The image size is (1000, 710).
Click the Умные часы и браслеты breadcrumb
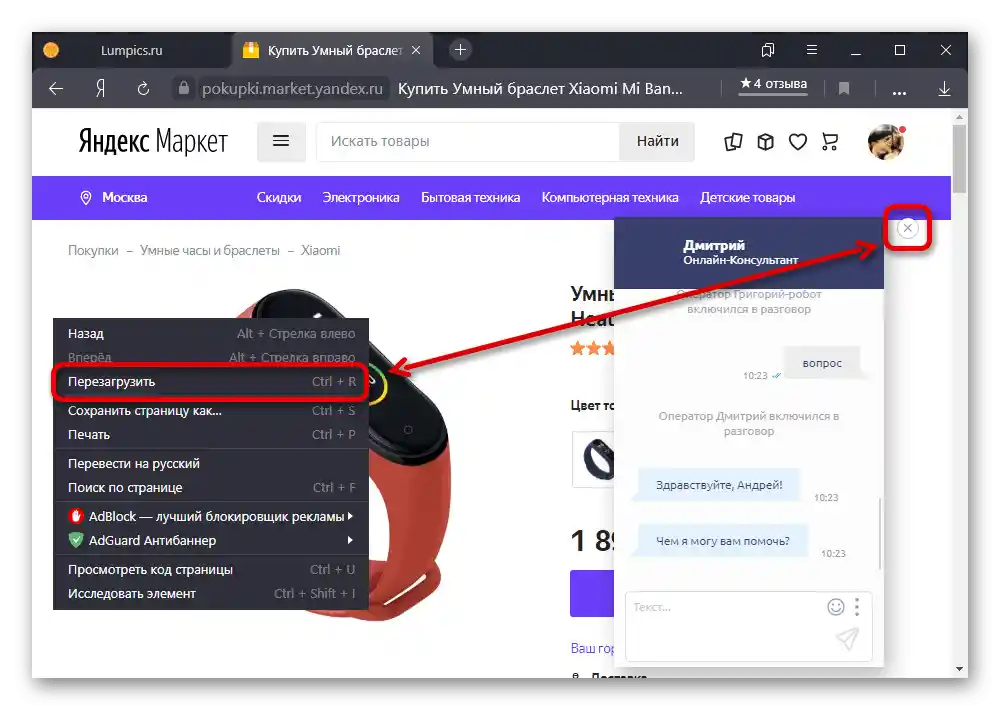click(x=210, y=251)
